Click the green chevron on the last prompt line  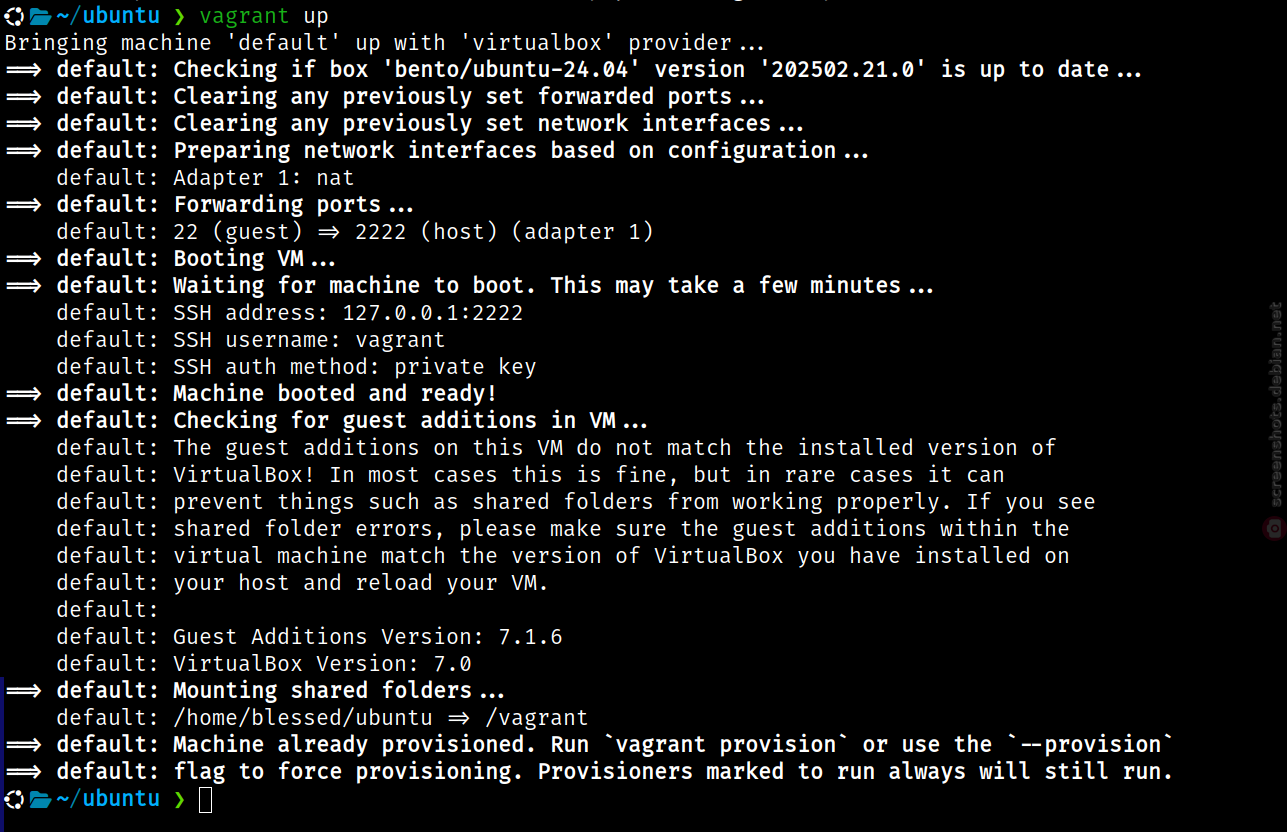[x=179, y=799]
